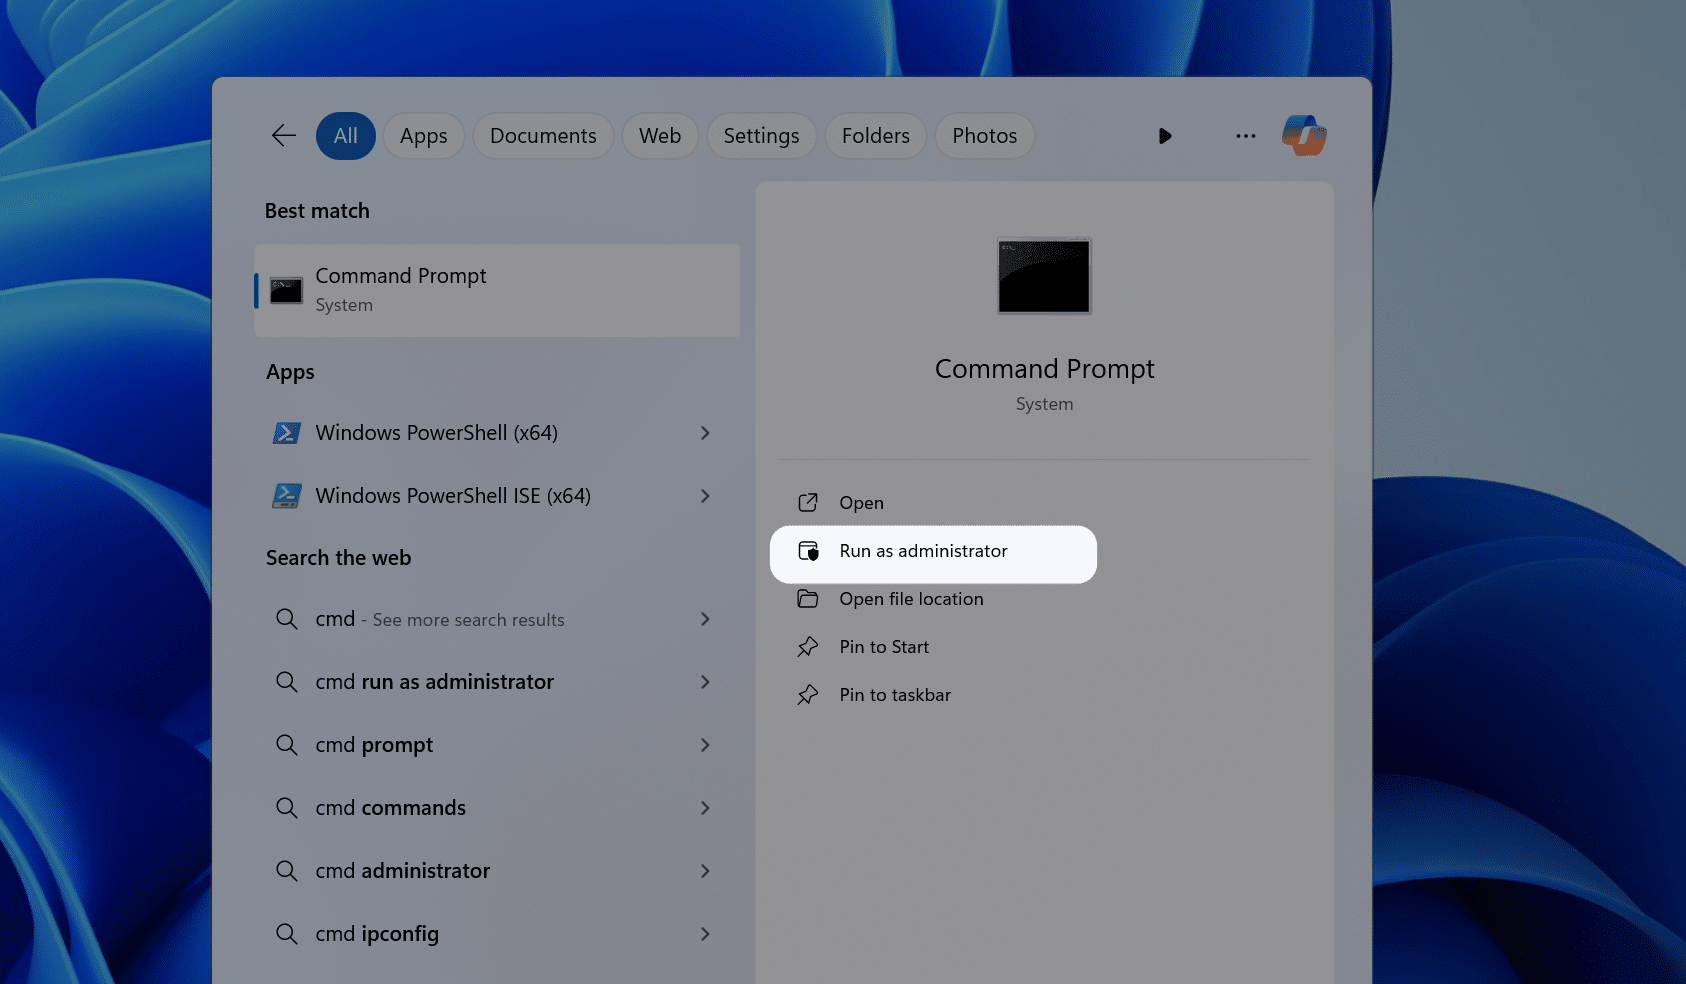Click the Open action's icon
The width and height of the screenshot is (1686, 984).
[808, 503]
